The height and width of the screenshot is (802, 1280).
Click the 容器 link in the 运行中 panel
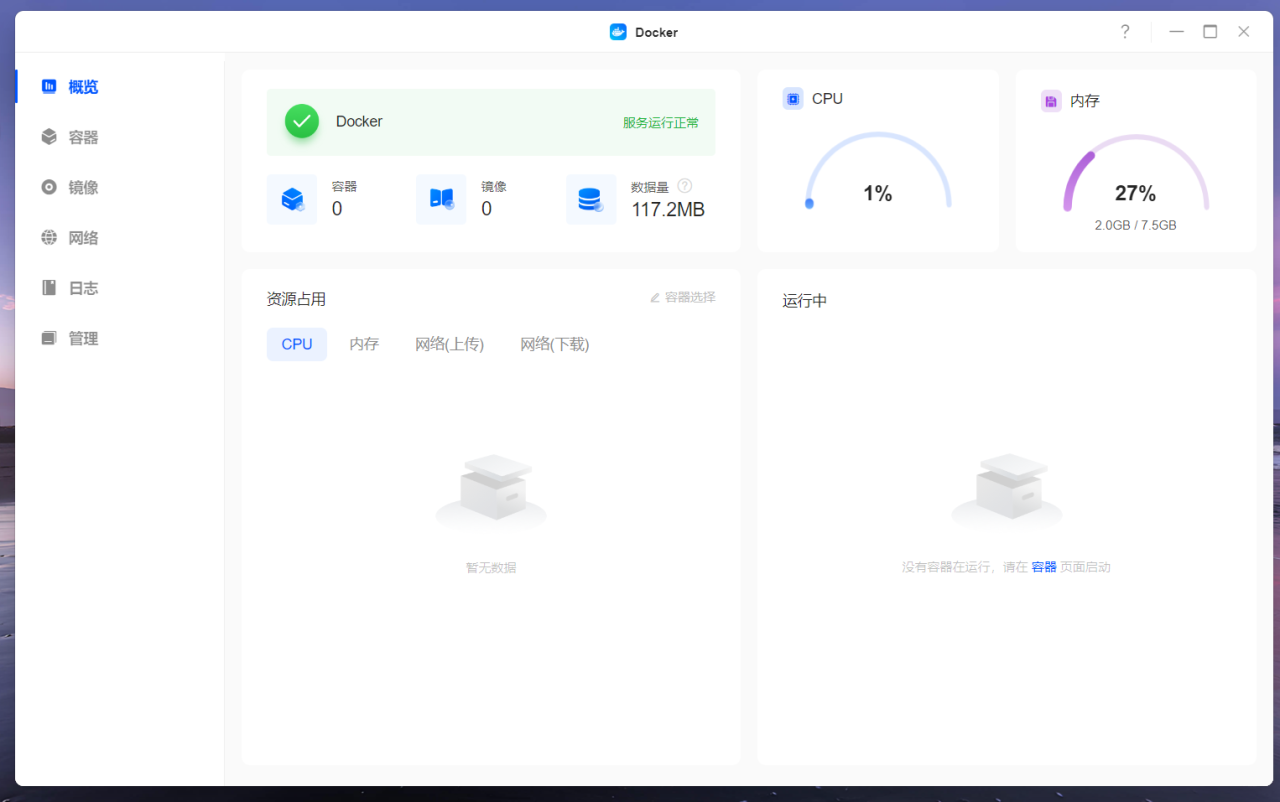(x=1043, y=566)
